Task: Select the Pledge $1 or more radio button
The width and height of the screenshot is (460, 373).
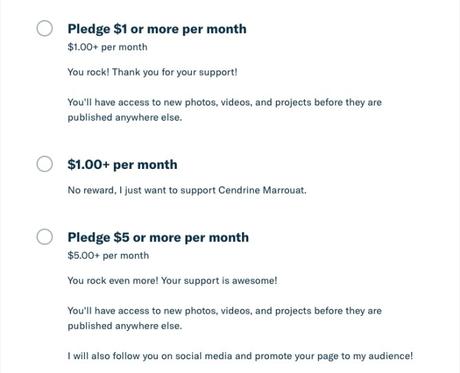Action: [45, 28]
